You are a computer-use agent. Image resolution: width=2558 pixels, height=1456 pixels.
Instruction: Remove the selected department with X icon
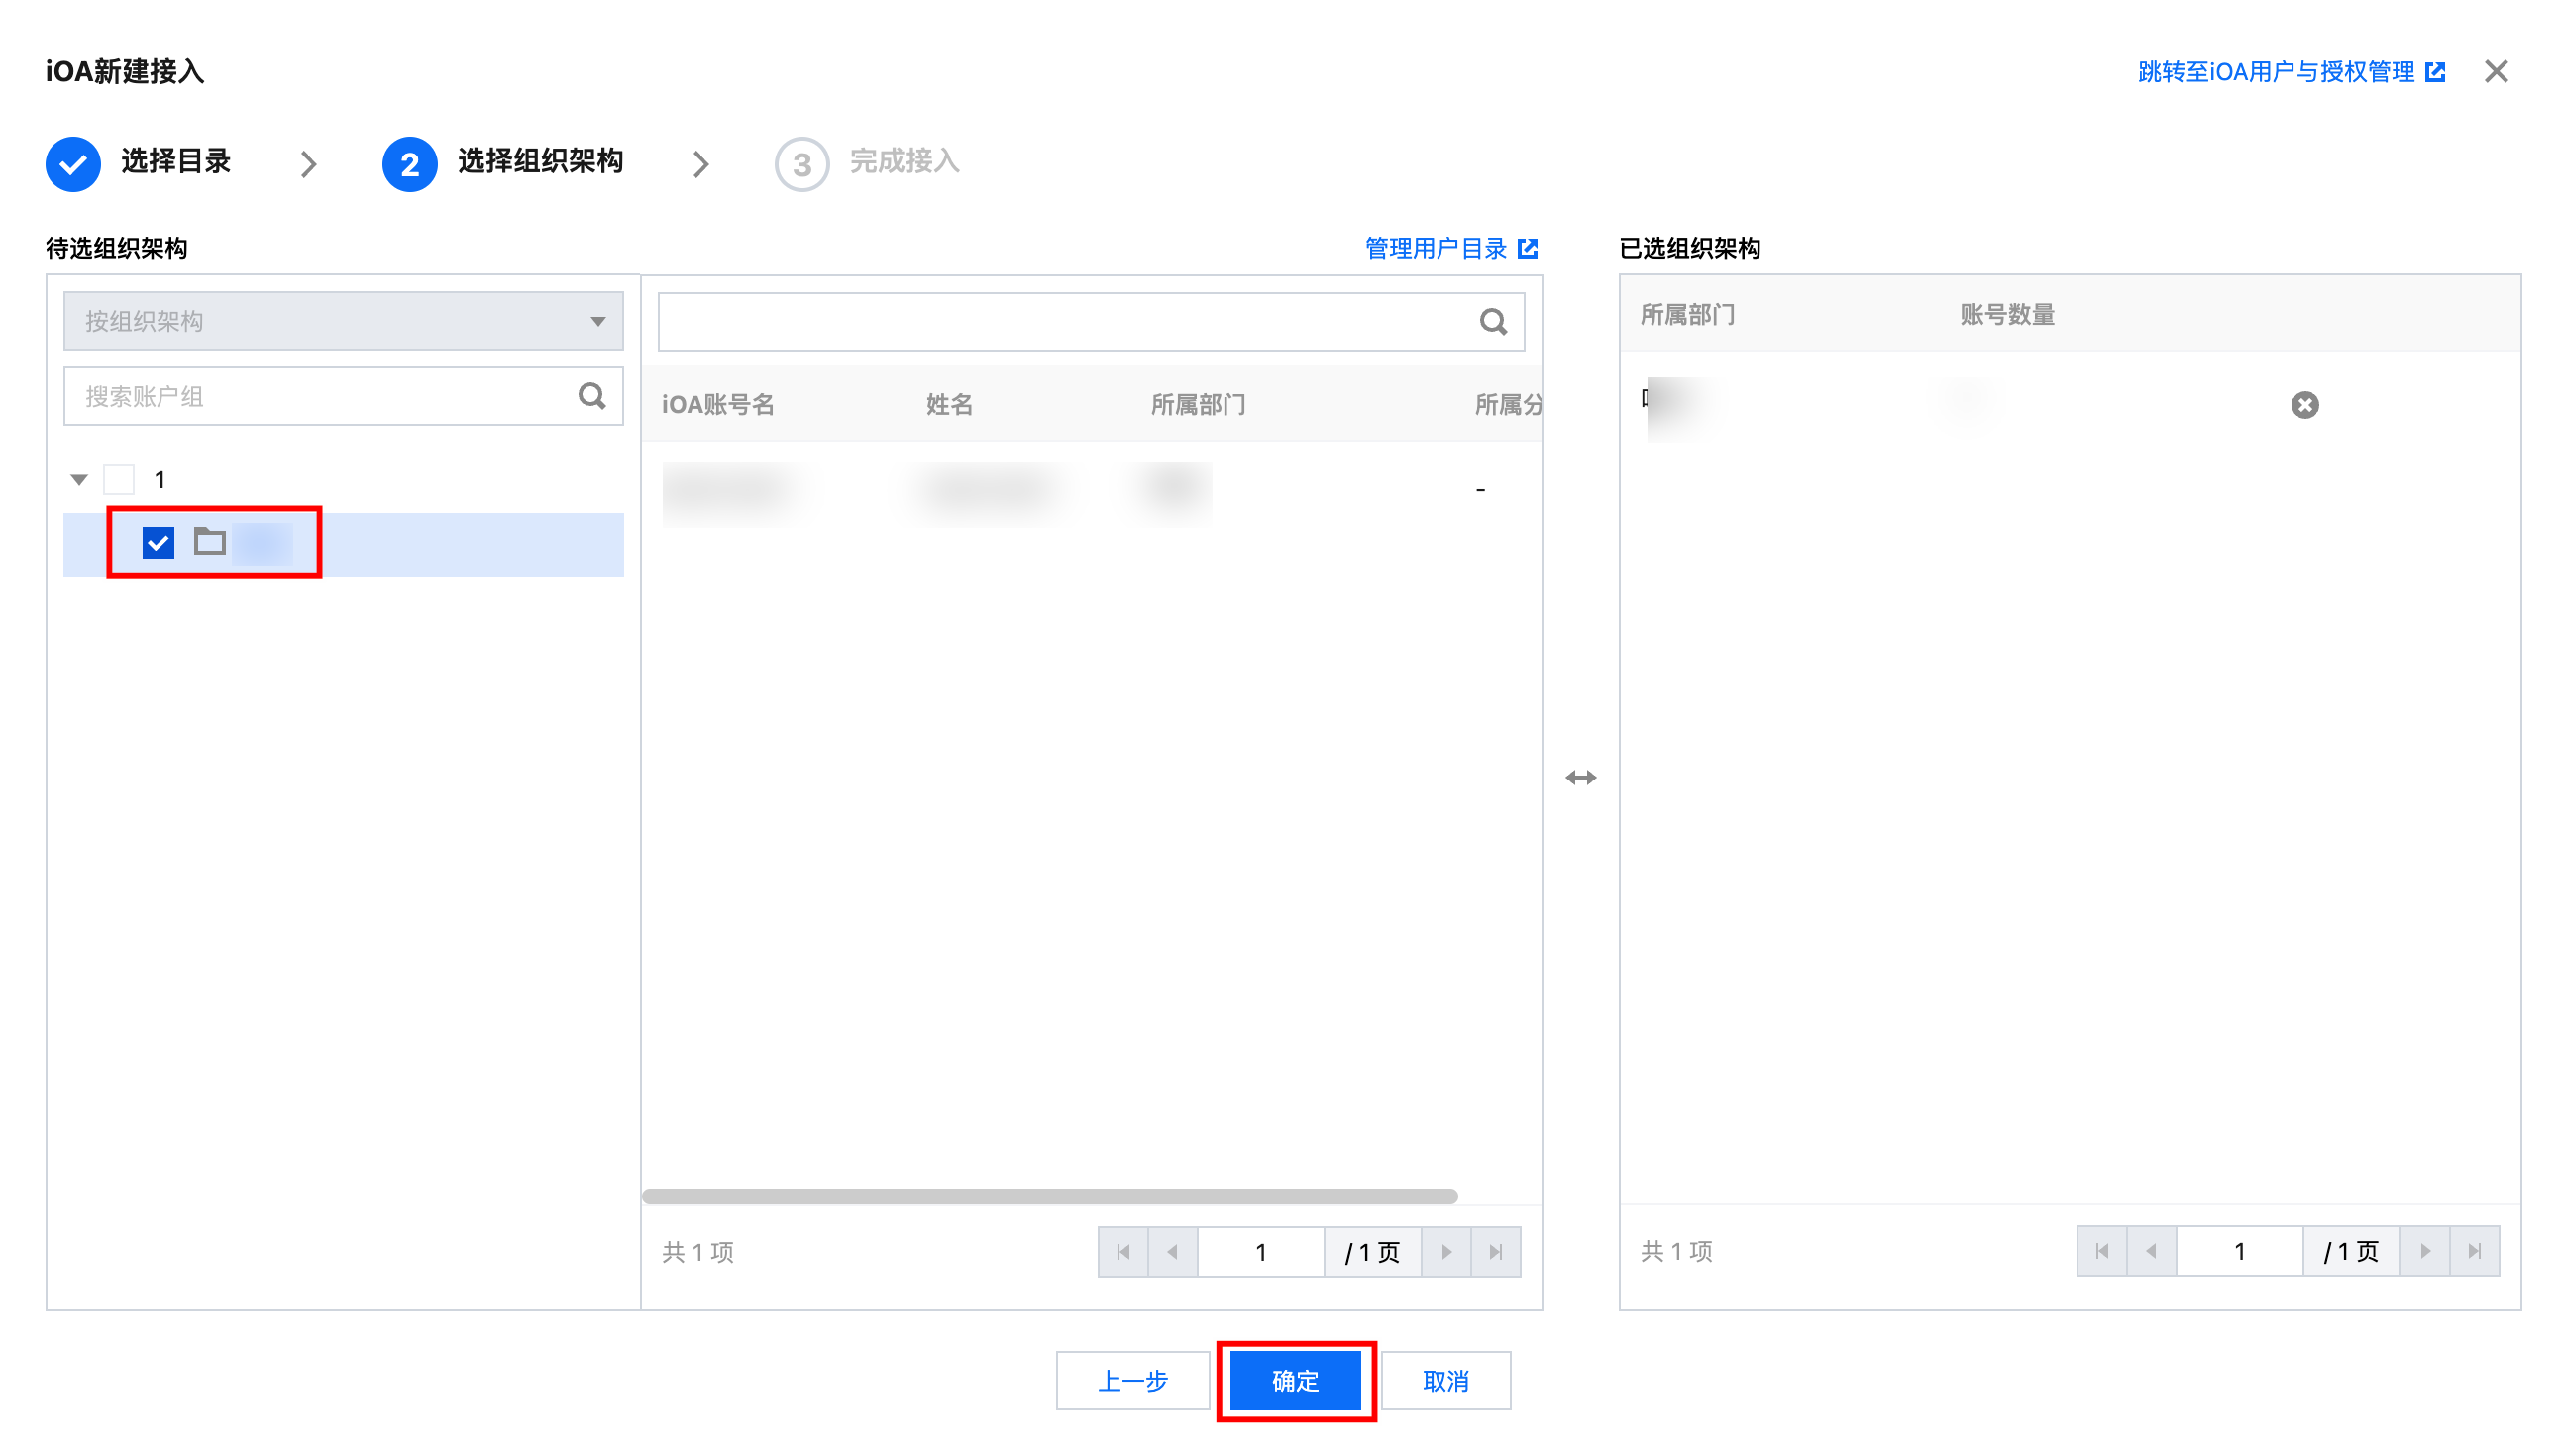2304,405
